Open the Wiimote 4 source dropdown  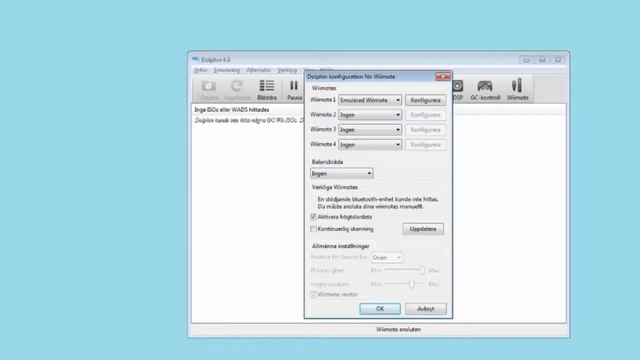pyautogui.click(x=370, y=145)
